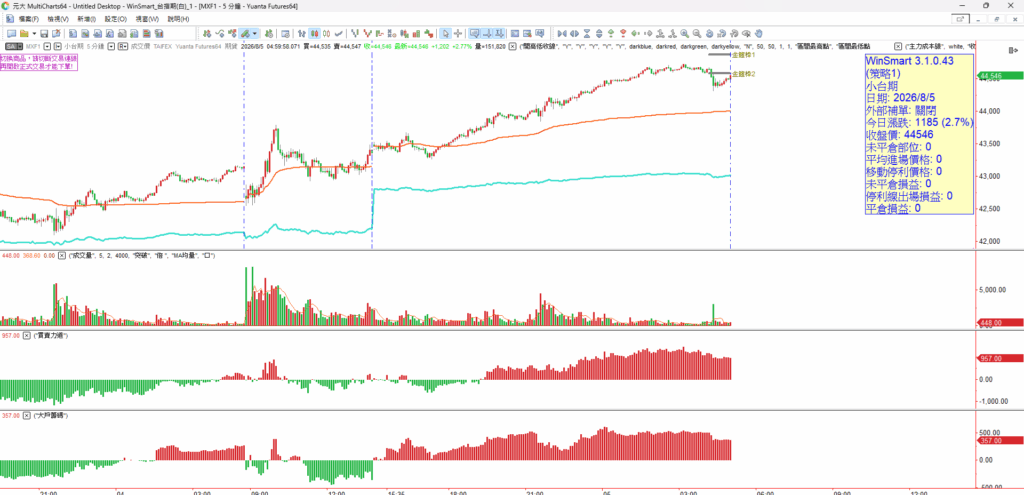Click the zoom out magnifier icon
This screenshot has height=495, width=1024.
(697, 33)
